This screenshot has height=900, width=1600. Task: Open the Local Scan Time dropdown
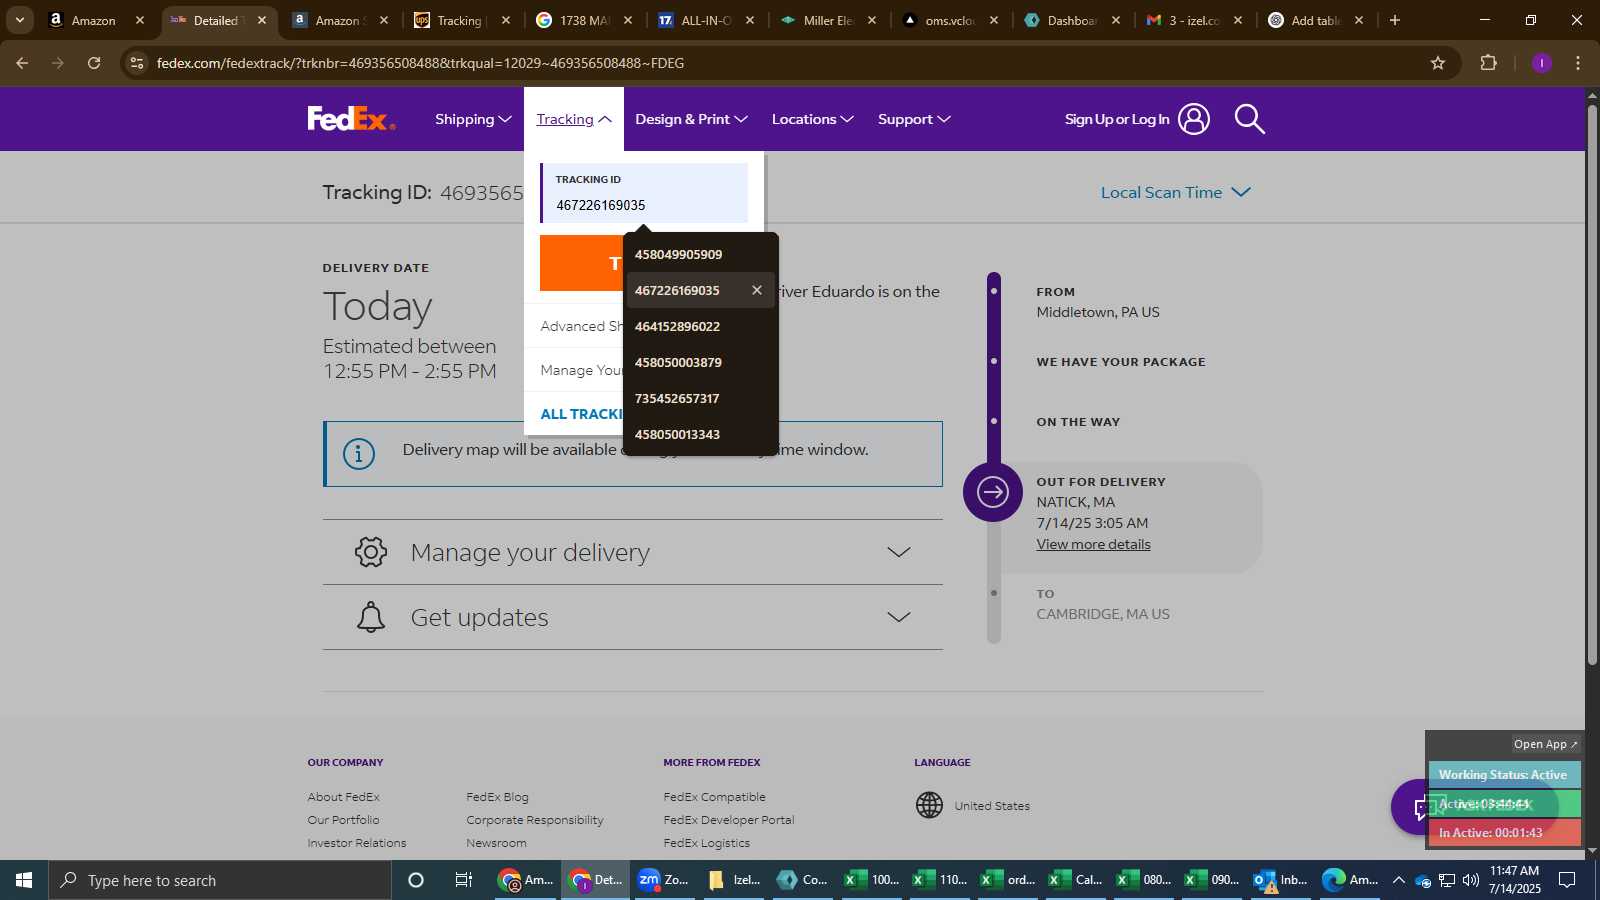coord(1175,192)
